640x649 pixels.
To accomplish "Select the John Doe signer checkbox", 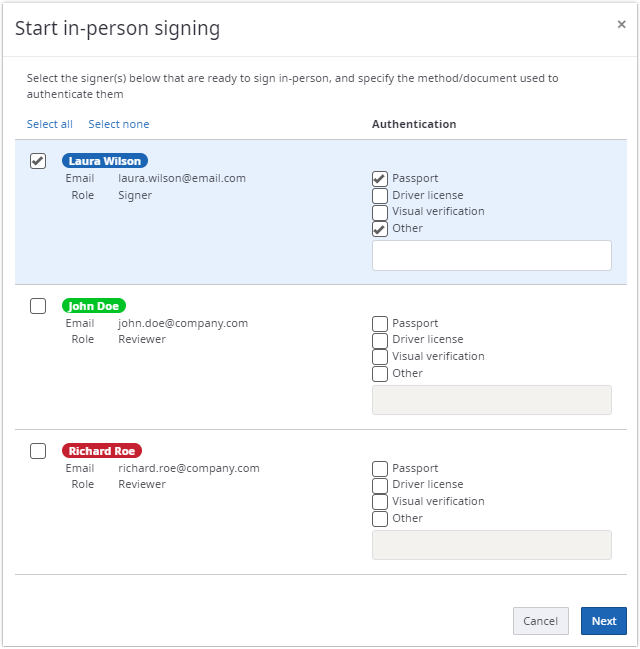I will pos(38,306).
